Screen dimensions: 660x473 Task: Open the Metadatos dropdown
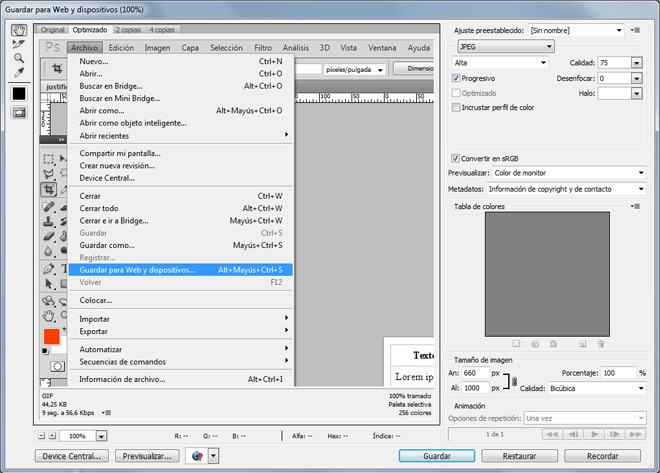click(566, 189)
